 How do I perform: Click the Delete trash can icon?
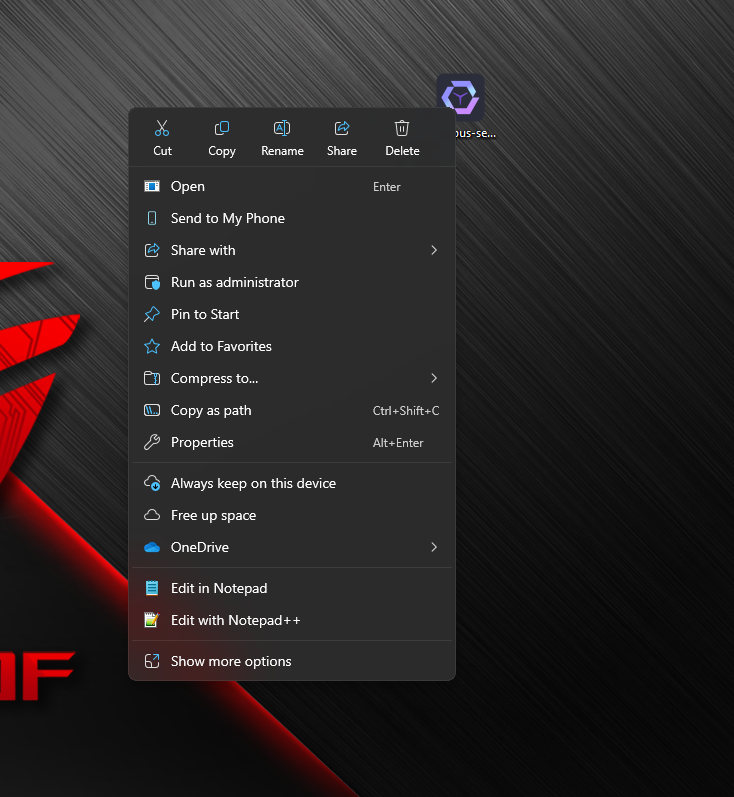[402, 129]
